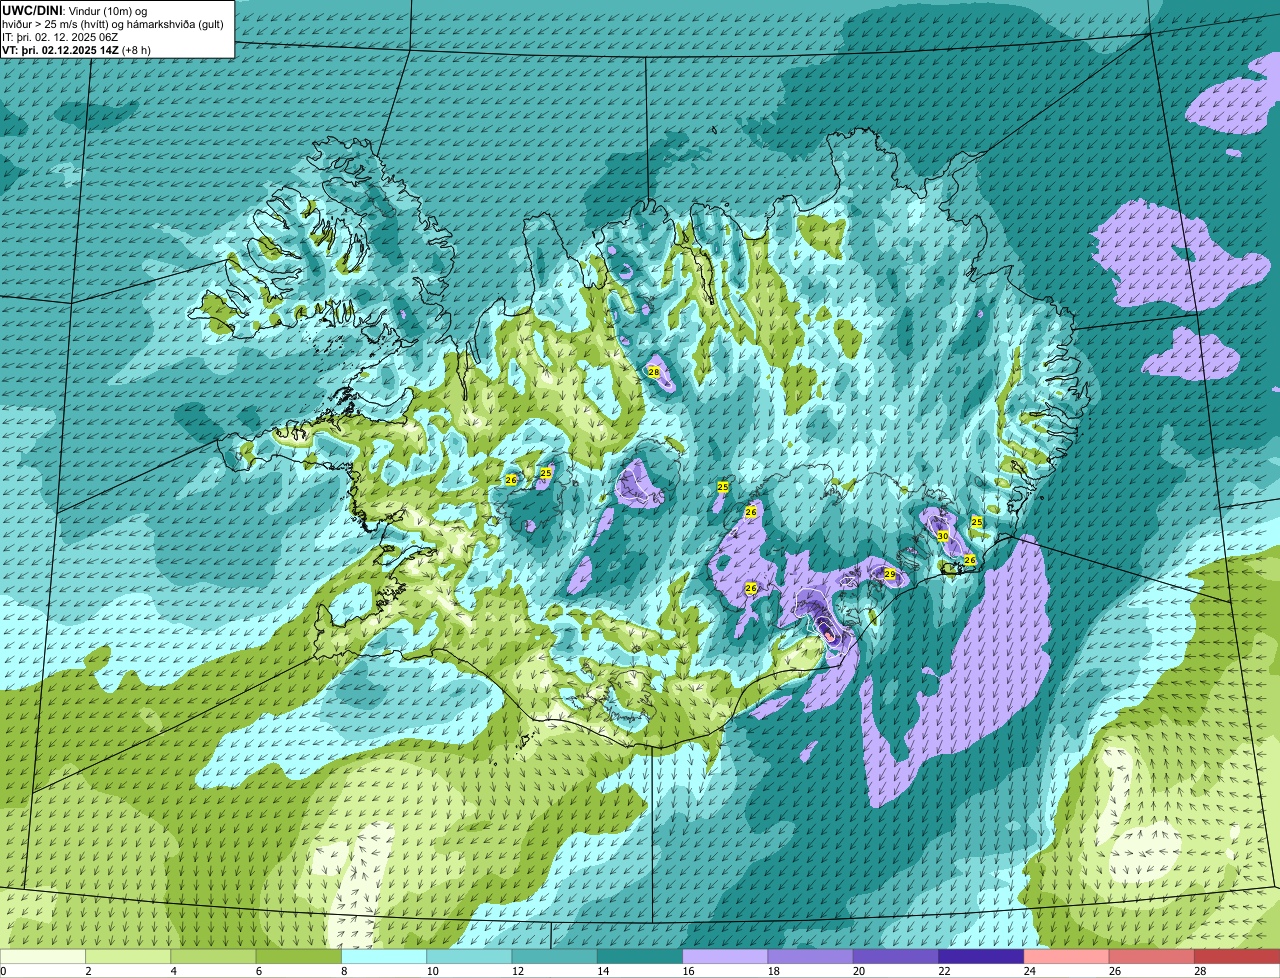Click the legend scale number 24
The width and height of the screenshot is (1280, 978).
[x=1029, y=971]
